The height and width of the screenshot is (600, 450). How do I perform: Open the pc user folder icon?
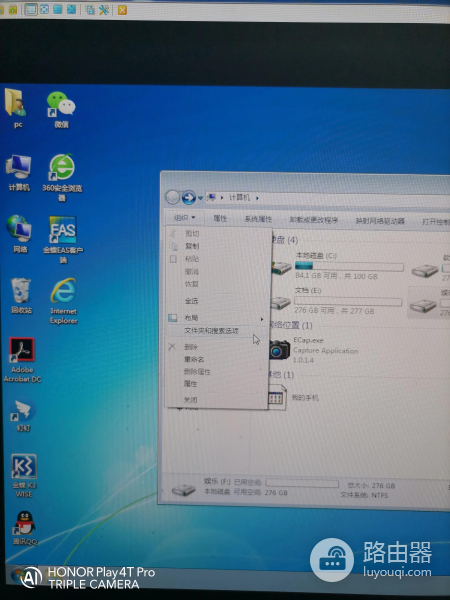16,108
